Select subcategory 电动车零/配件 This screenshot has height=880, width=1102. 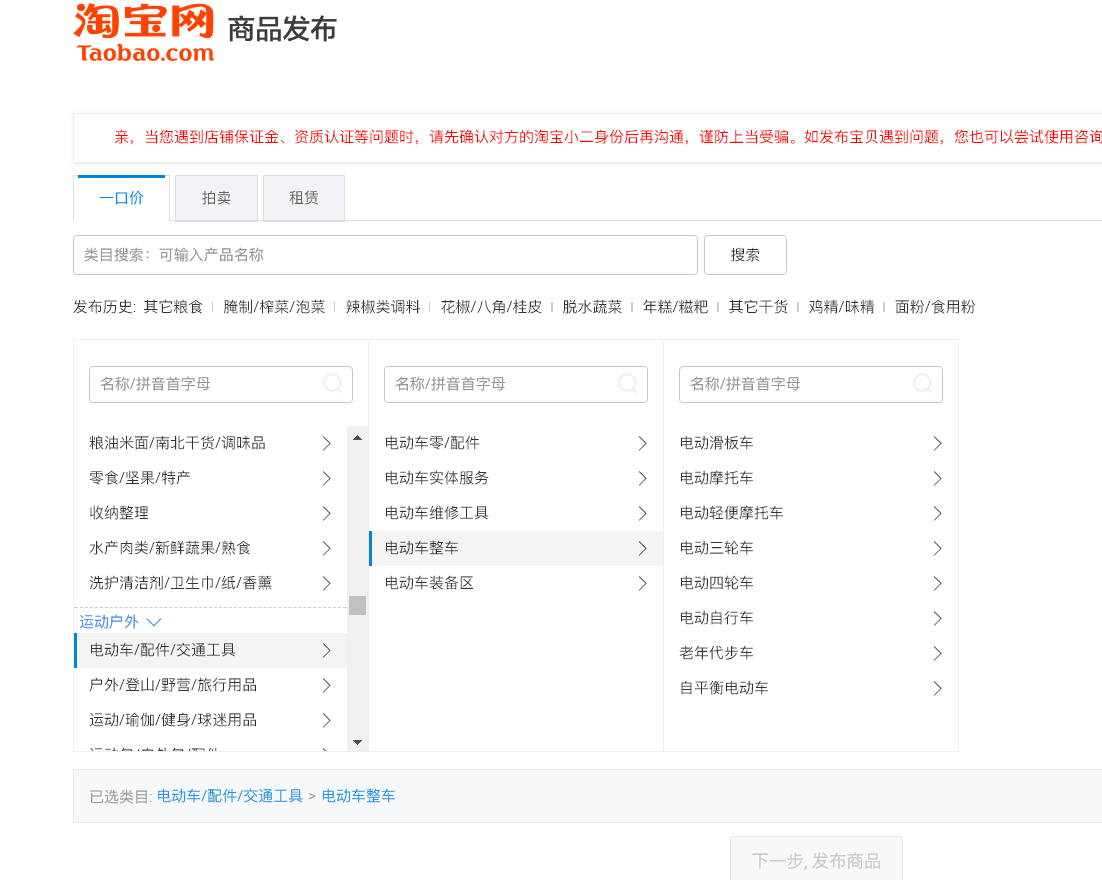(516, 443)
